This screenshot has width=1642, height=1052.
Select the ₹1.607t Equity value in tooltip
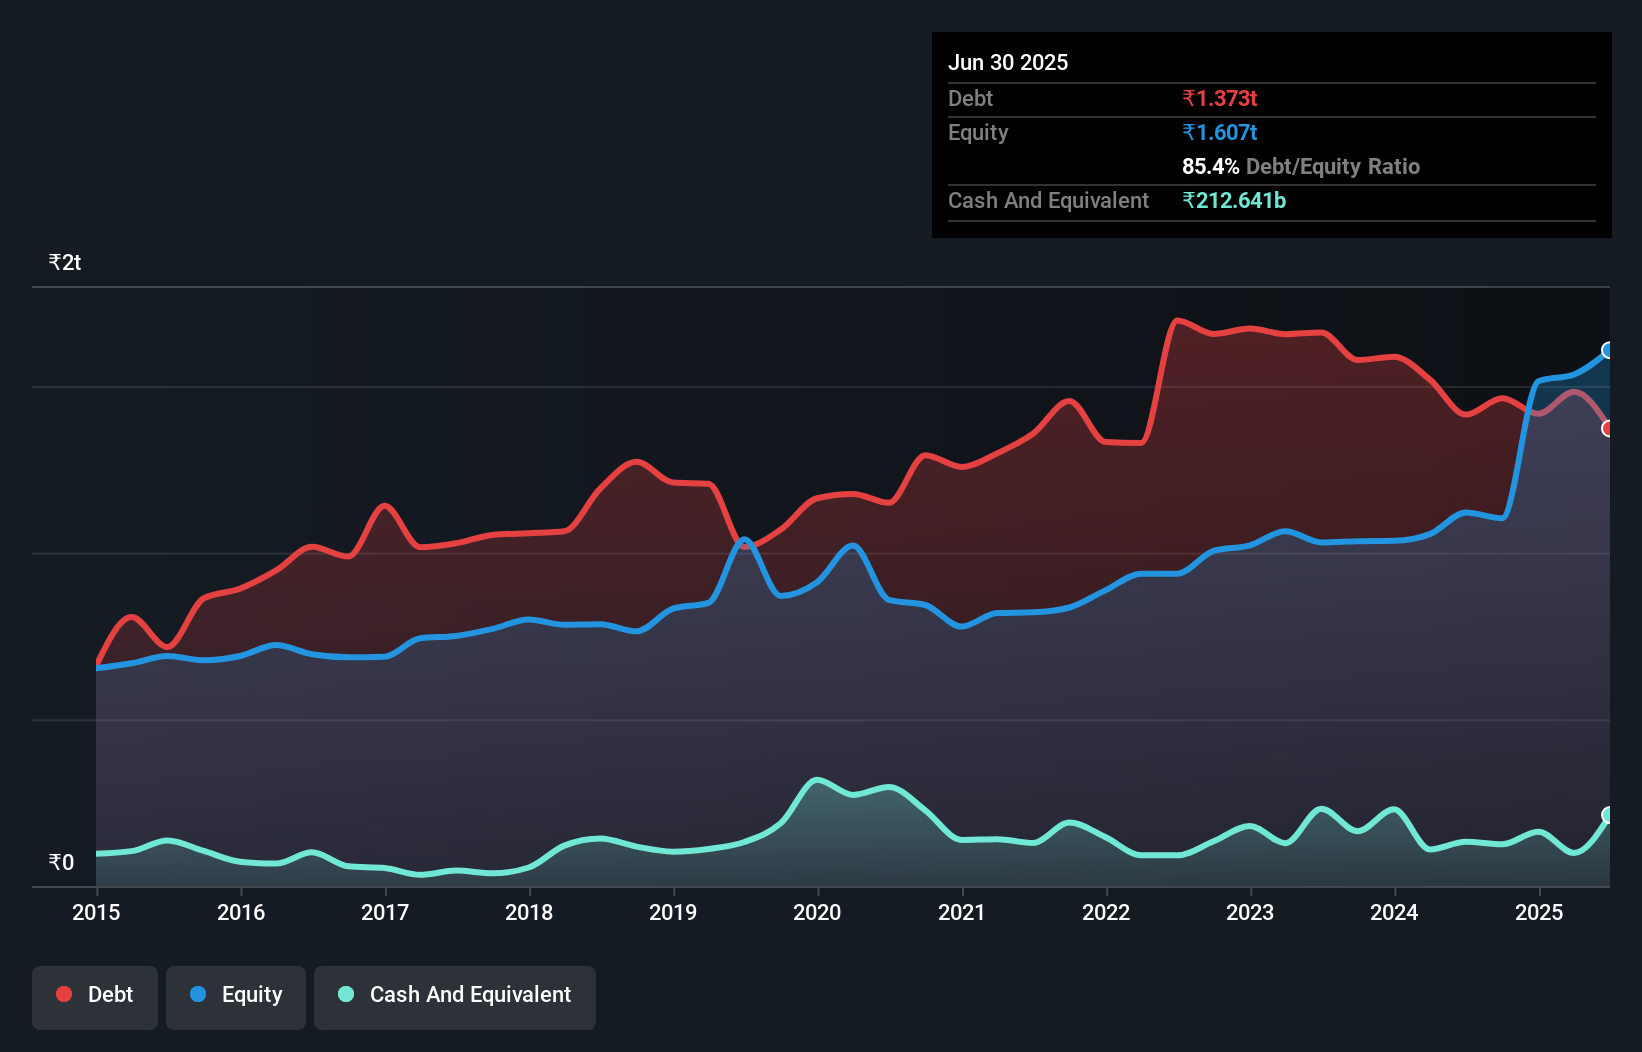point(1219,132)
